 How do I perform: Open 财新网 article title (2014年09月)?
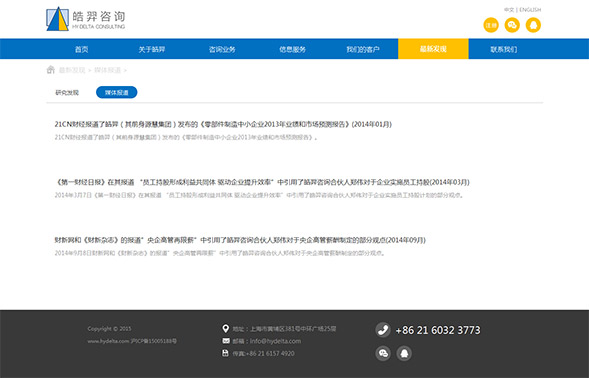[x=240, y=240]
